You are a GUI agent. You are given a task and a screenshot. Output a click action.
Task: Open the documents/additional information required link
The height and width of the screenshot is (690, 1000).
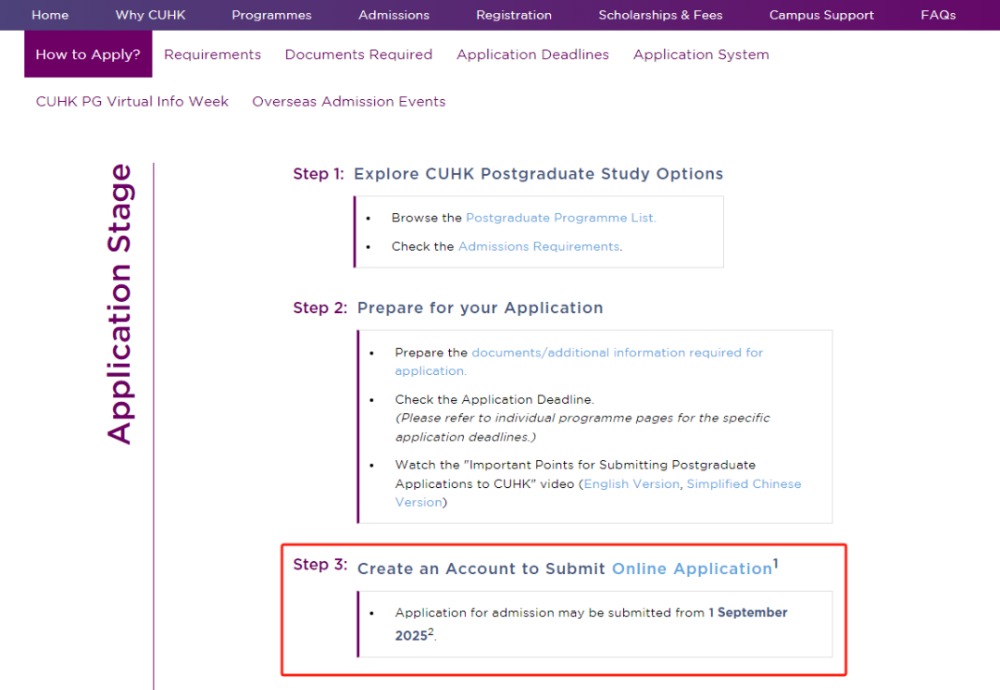(x=616, y=353)
